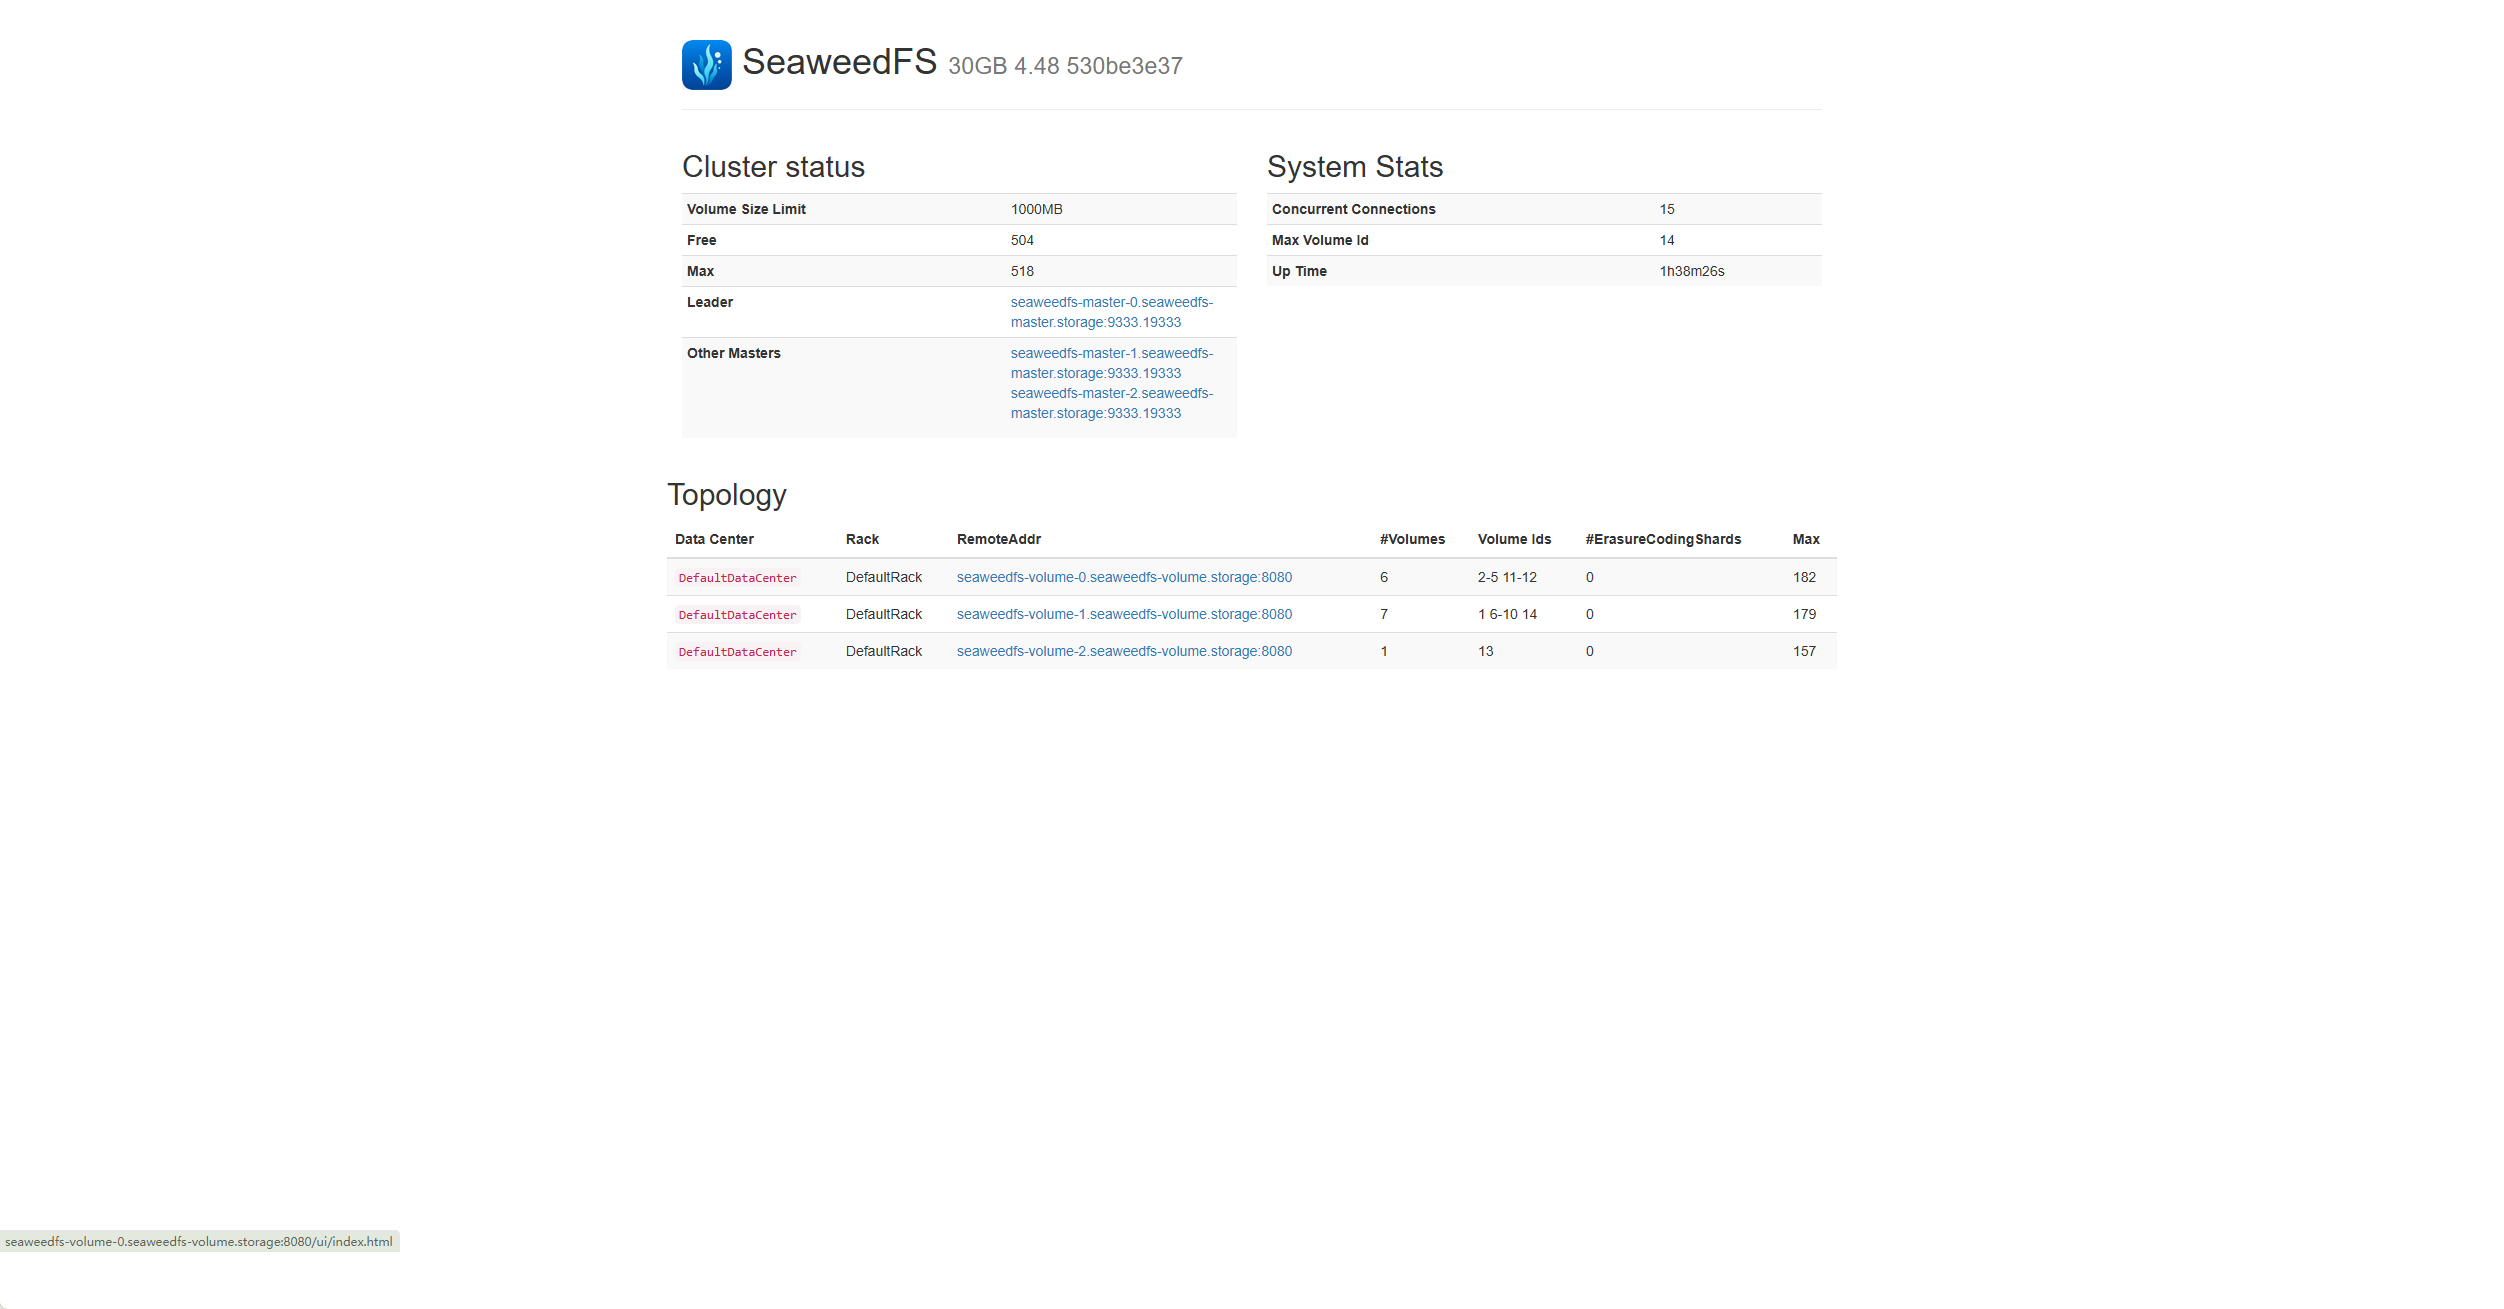Click the RemoteAddr column header

(998, 539)
